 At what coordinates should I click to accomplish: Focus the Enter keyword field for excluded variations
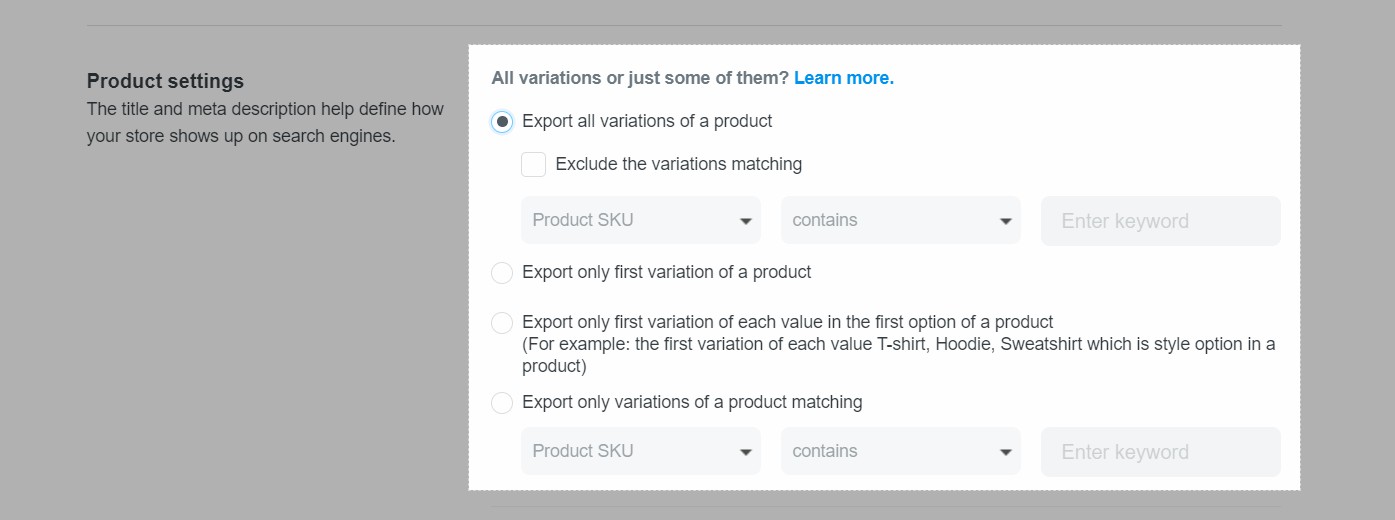(x=1160, y=221)
